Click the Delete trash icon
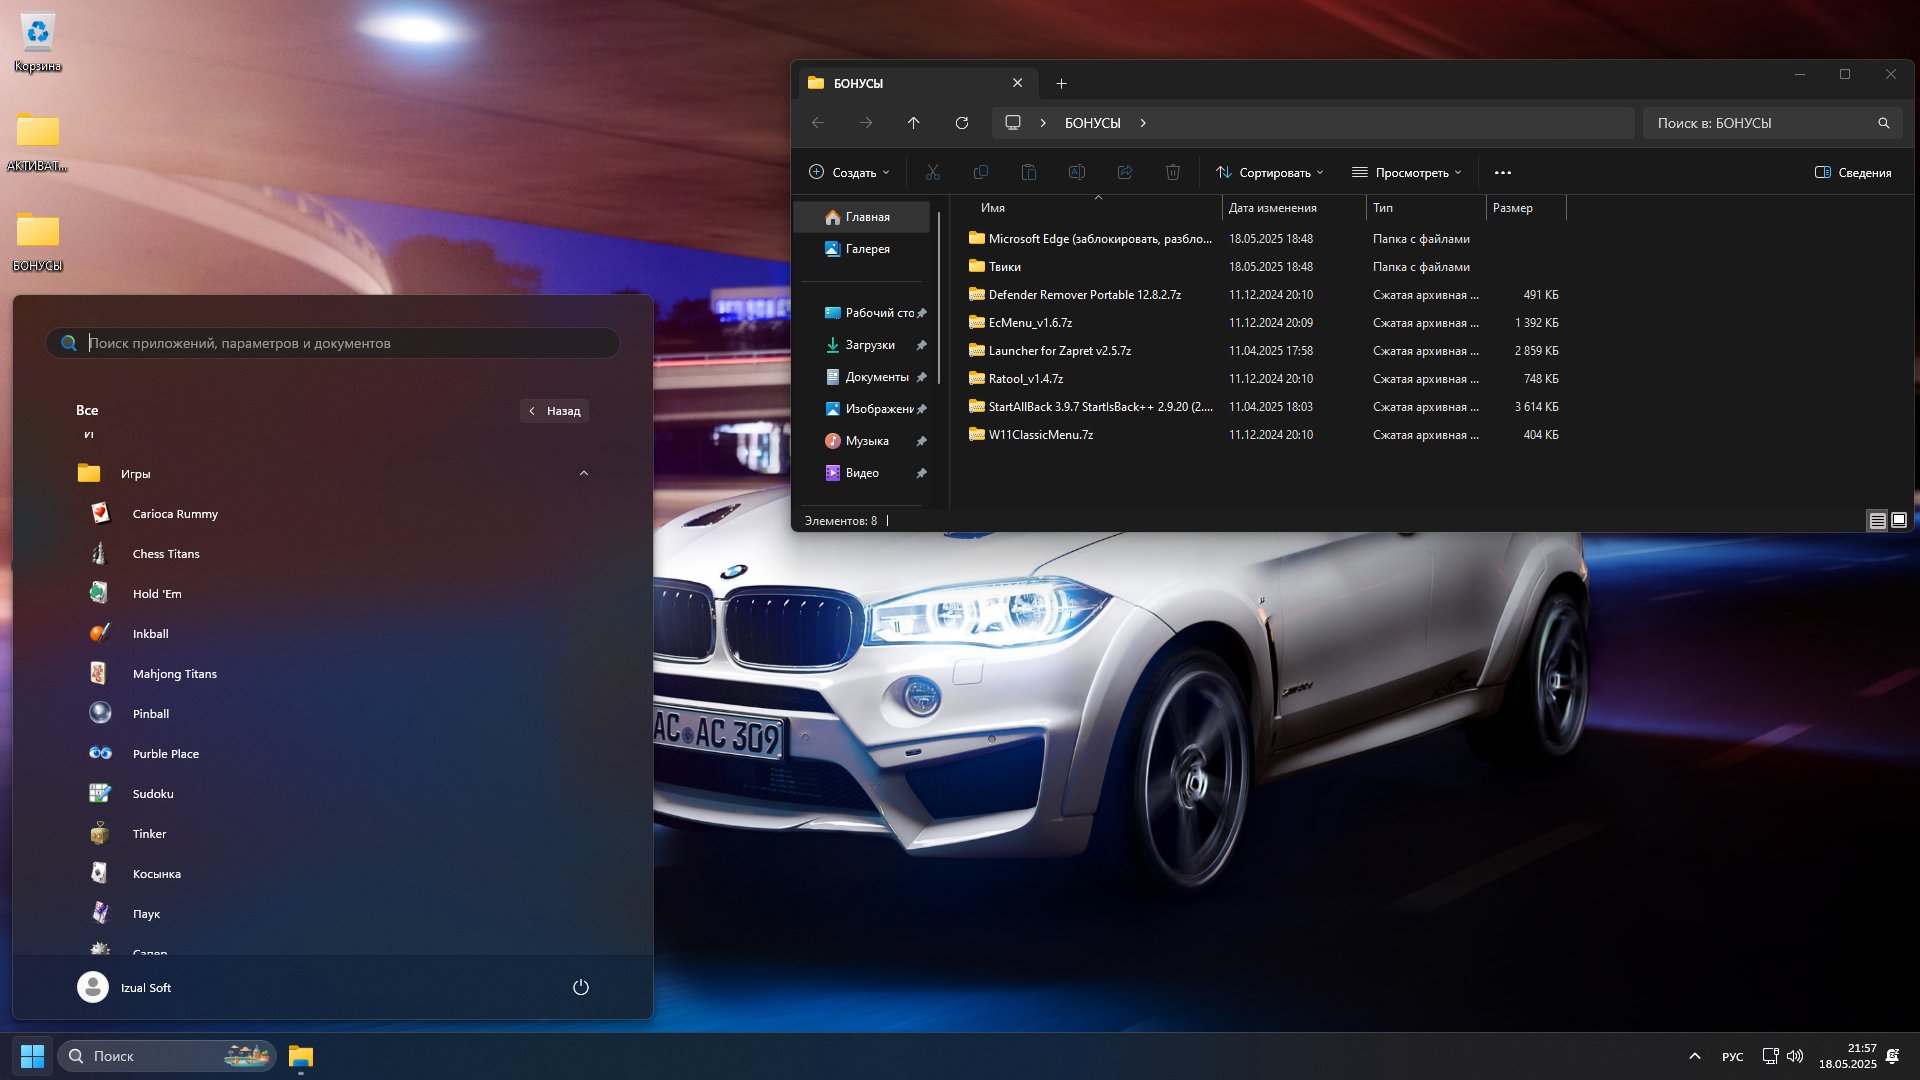 (x=1173, y=172)
